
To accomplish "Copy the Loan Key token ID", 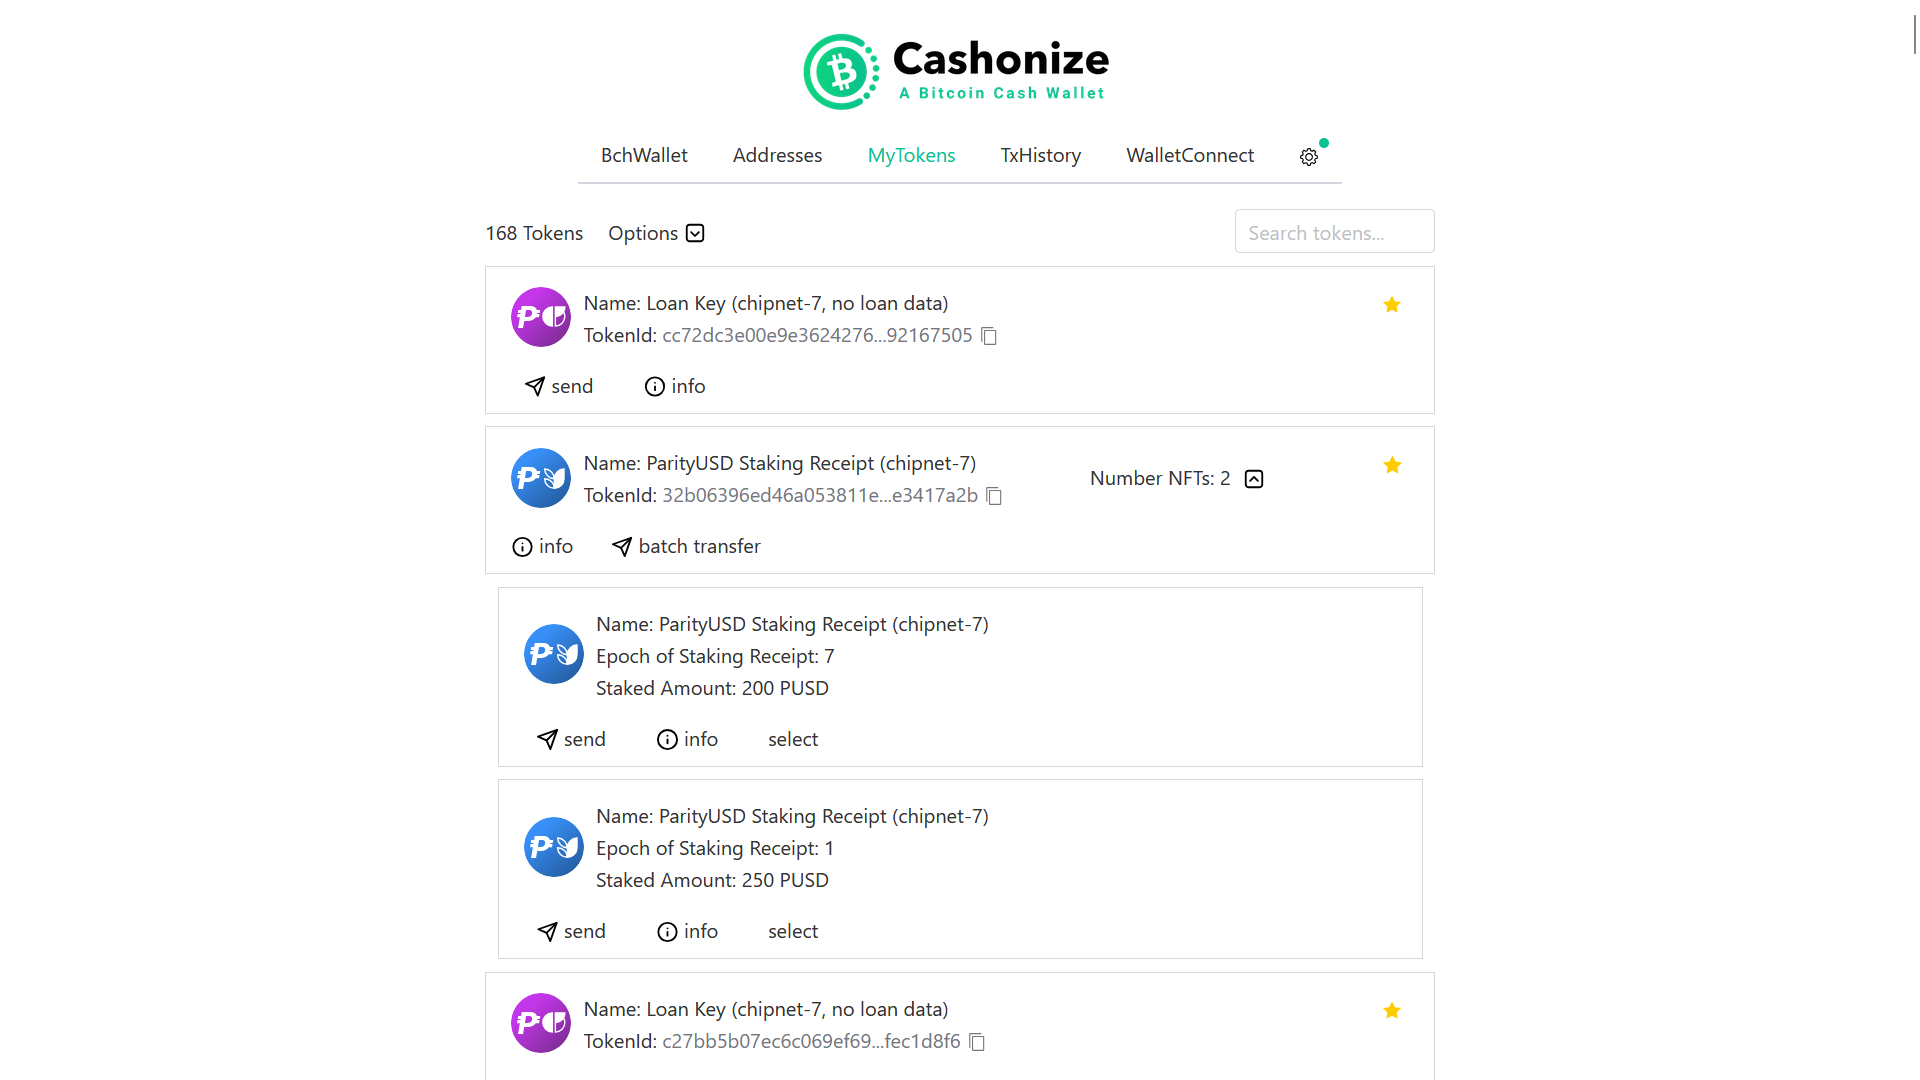I will (x=988, y=336).
